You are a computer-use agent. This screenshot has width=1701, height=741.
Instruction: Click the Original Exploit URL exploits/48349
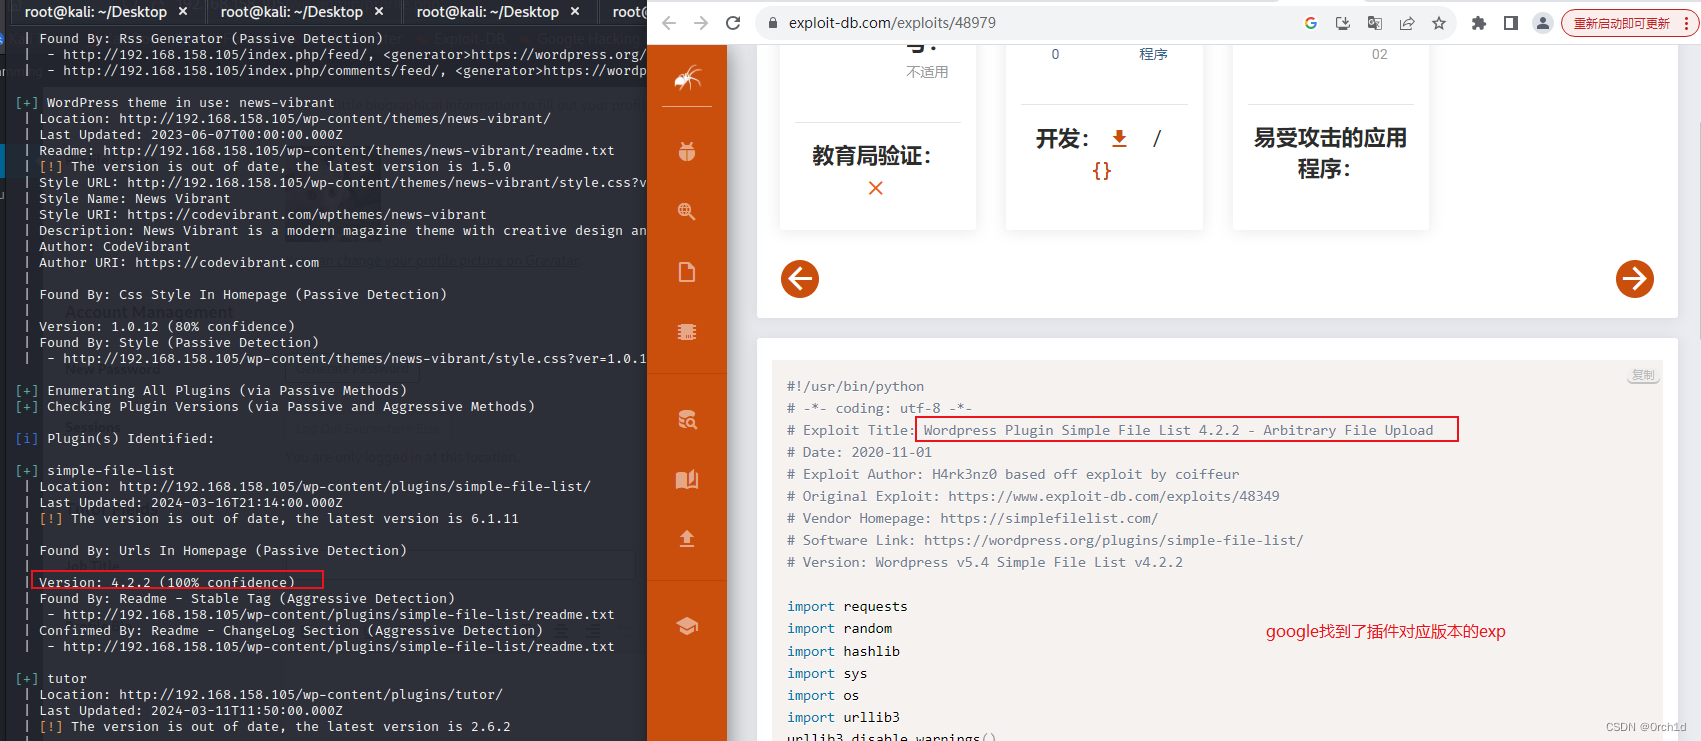pos(1114,496)
